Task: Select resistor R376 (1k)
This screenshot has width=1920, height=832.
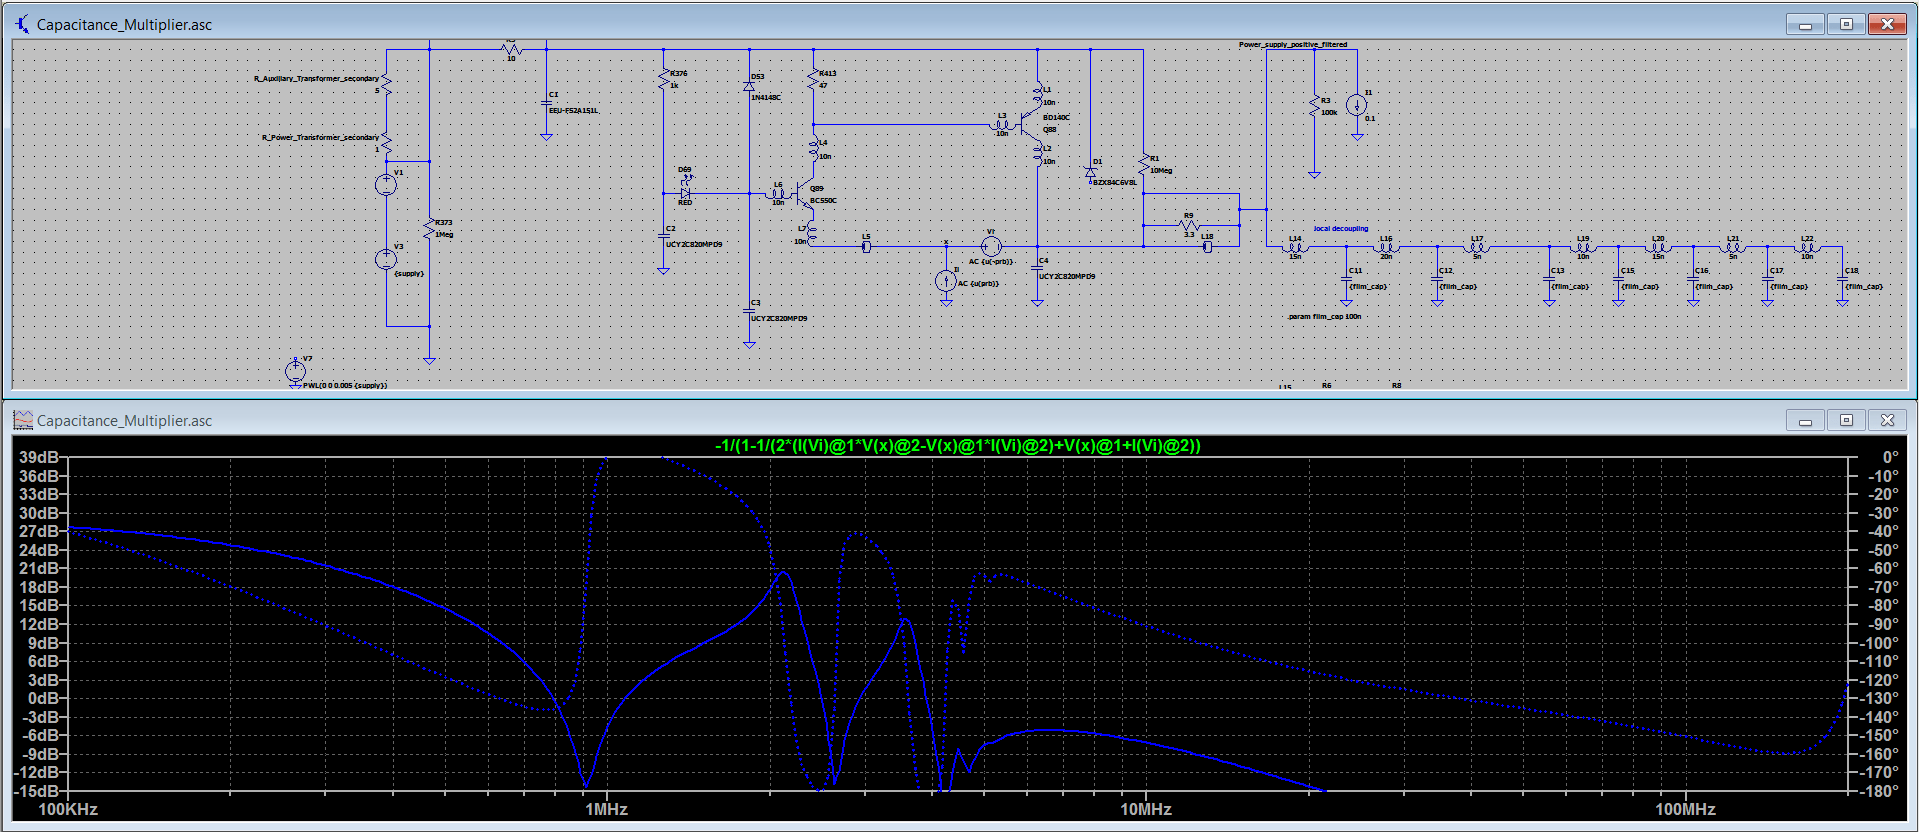Action: (x=663, y=79)
